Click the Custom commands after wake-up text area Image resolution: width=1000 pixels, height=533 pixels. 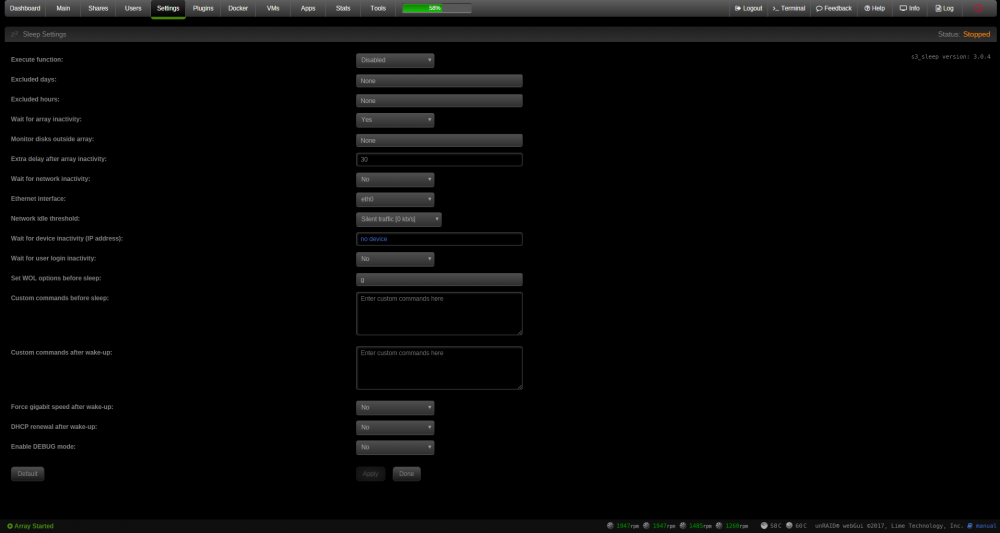pos(439,368)
